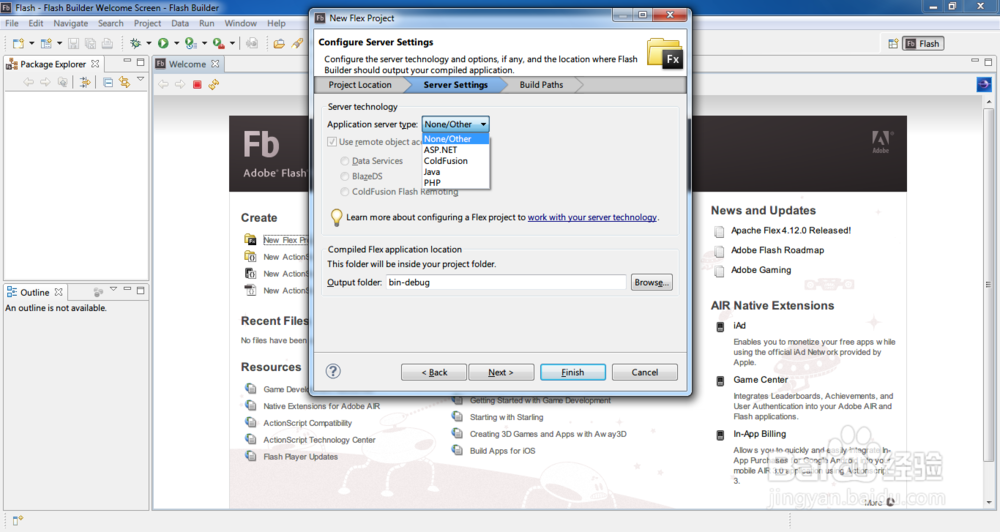Expand the Profile dropdown arrow
Viewport: 1000px width, 532px height.
pyautogui.click(x=204, y=43)
